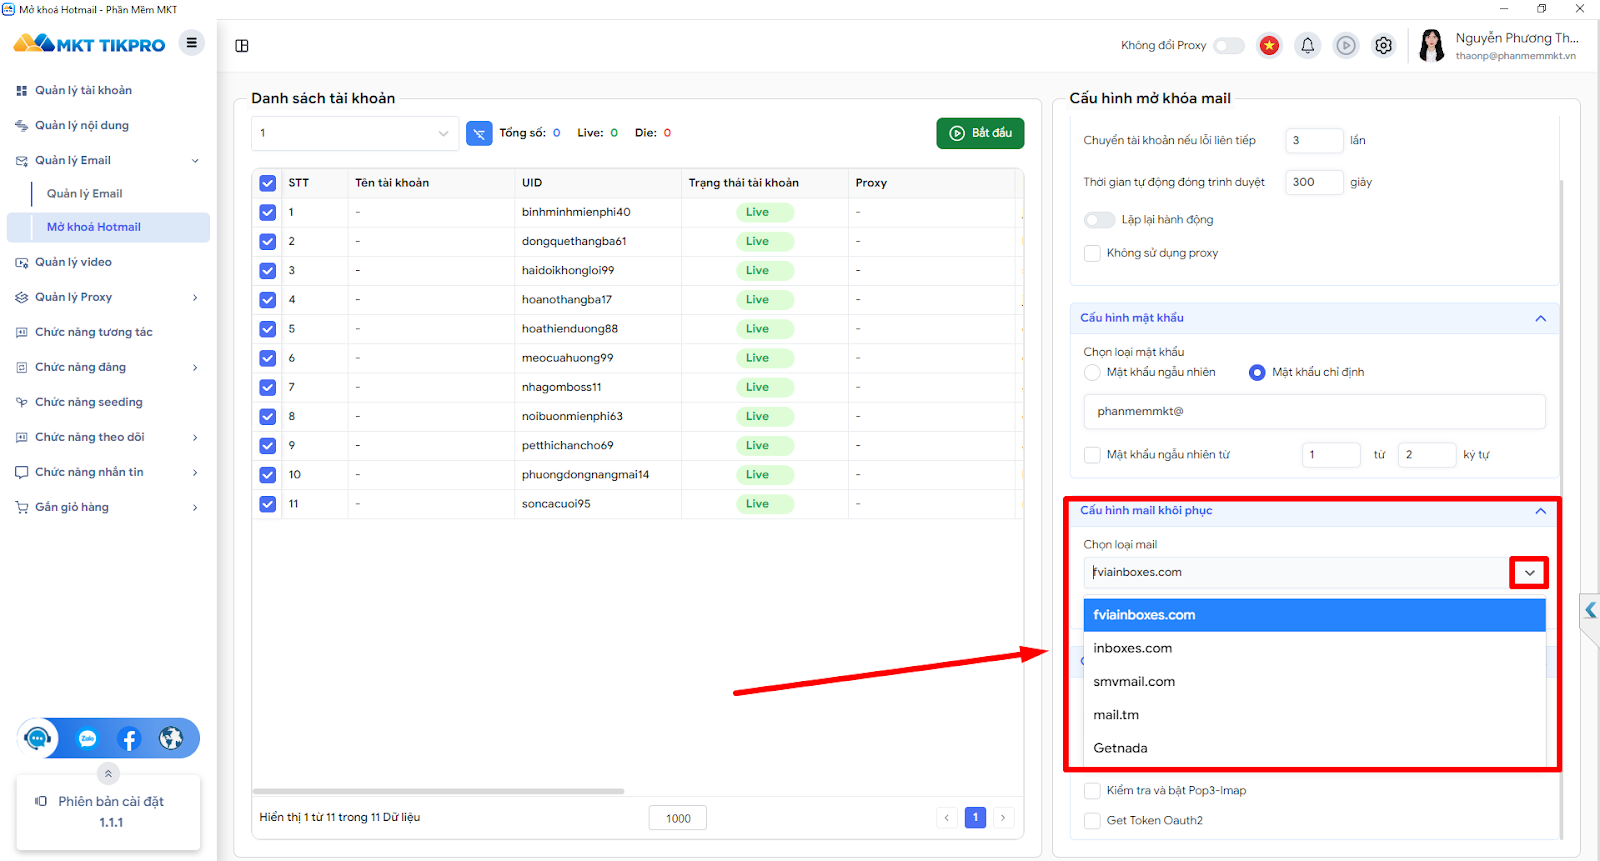
Task: Click the Vietnam flag language icon
Action: pos(1269,45)
